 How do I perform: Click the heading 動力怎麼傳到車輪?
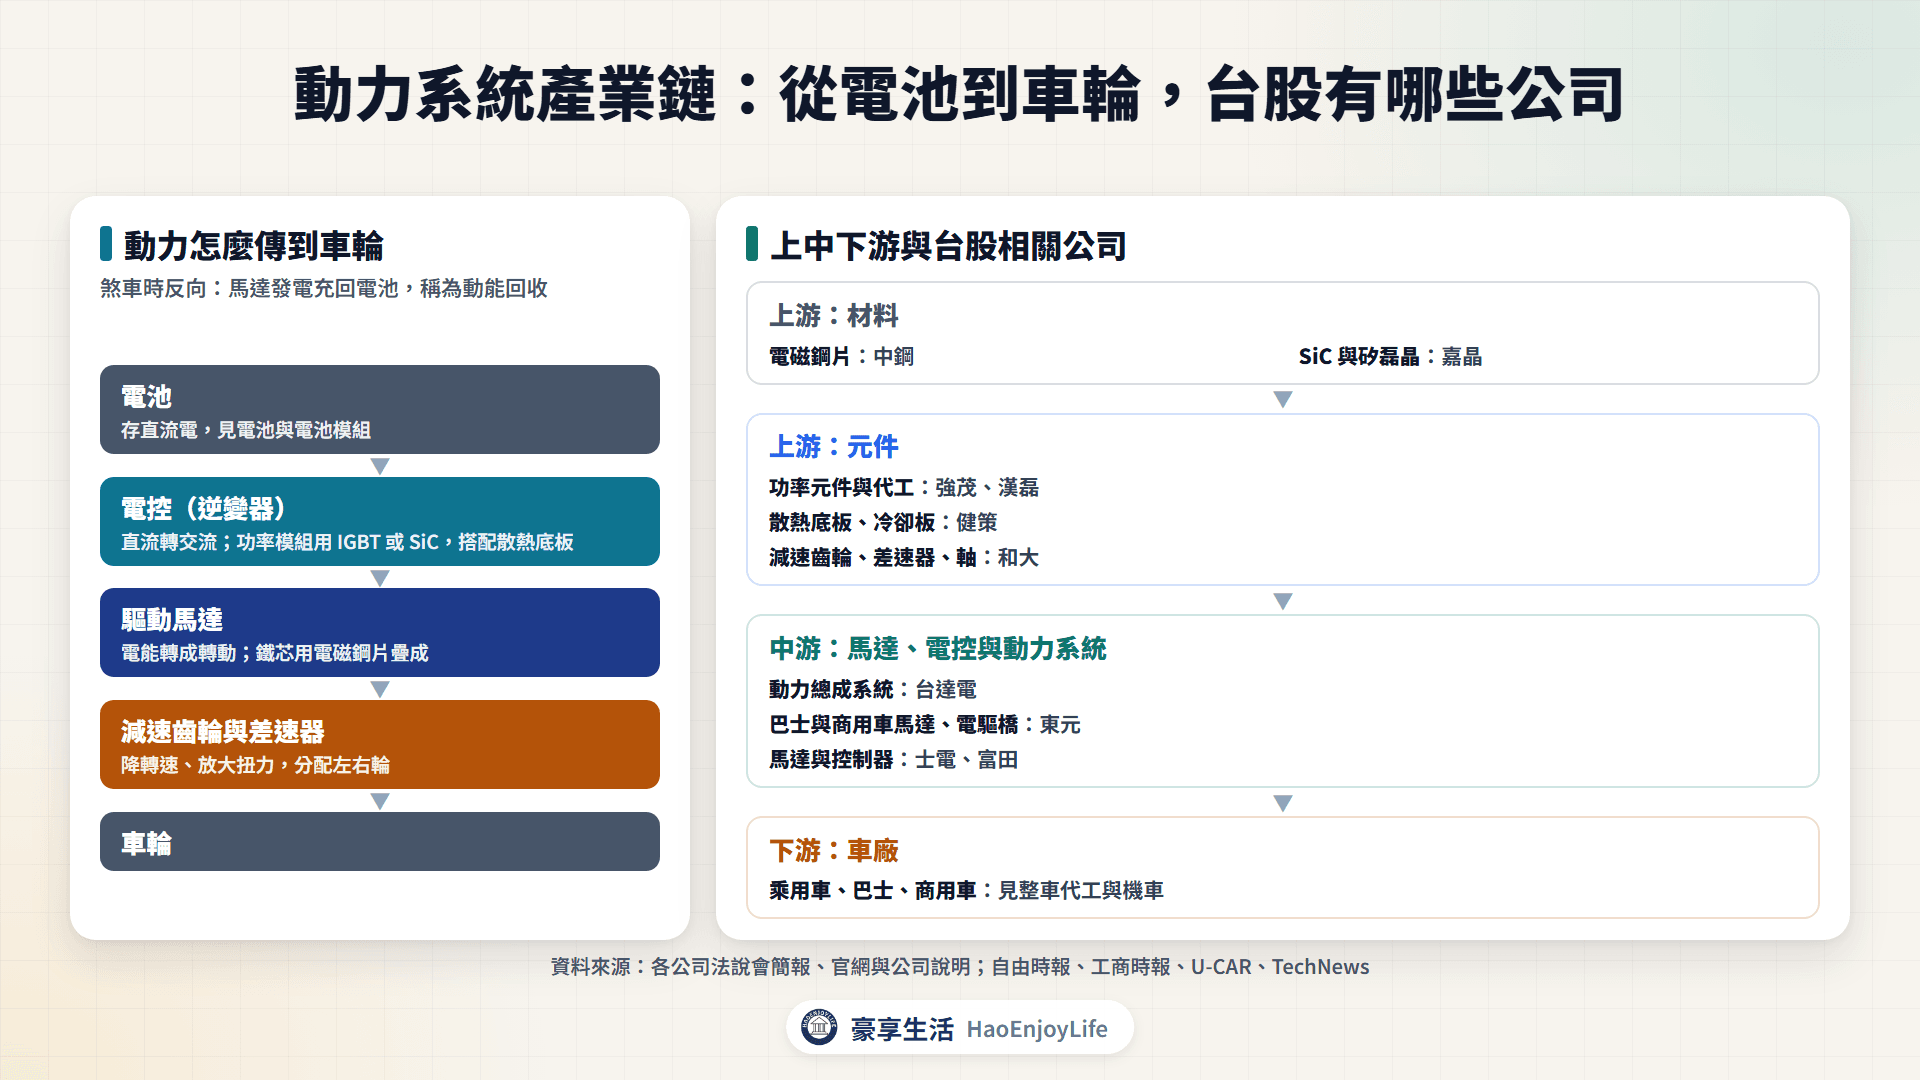[254, 246]
